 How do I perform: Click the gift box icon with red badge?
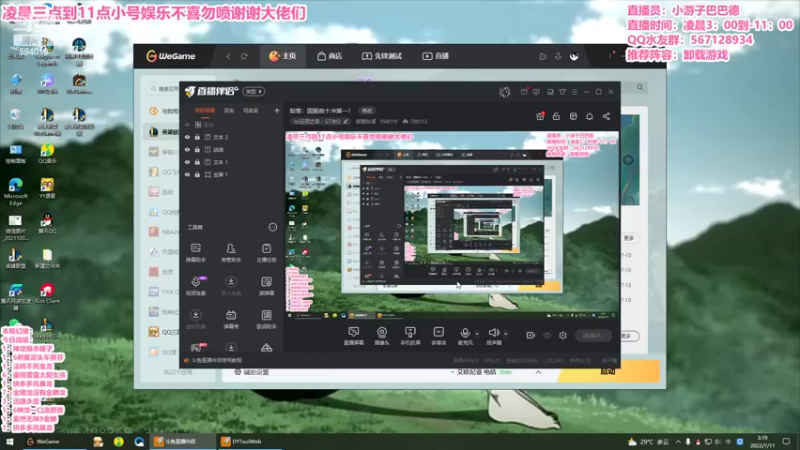tap(540, 116)
